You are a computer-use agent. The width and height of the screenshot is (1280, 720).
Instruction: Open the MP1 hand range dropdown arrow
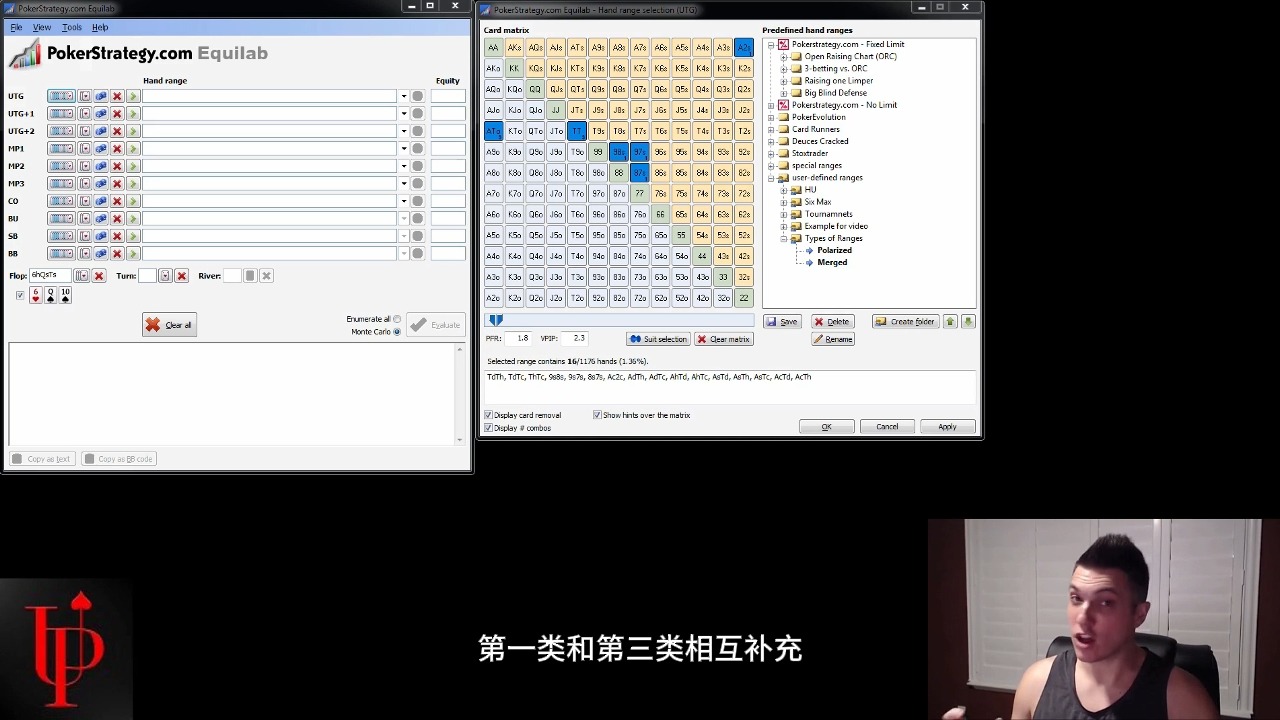[x=404, y=149]
